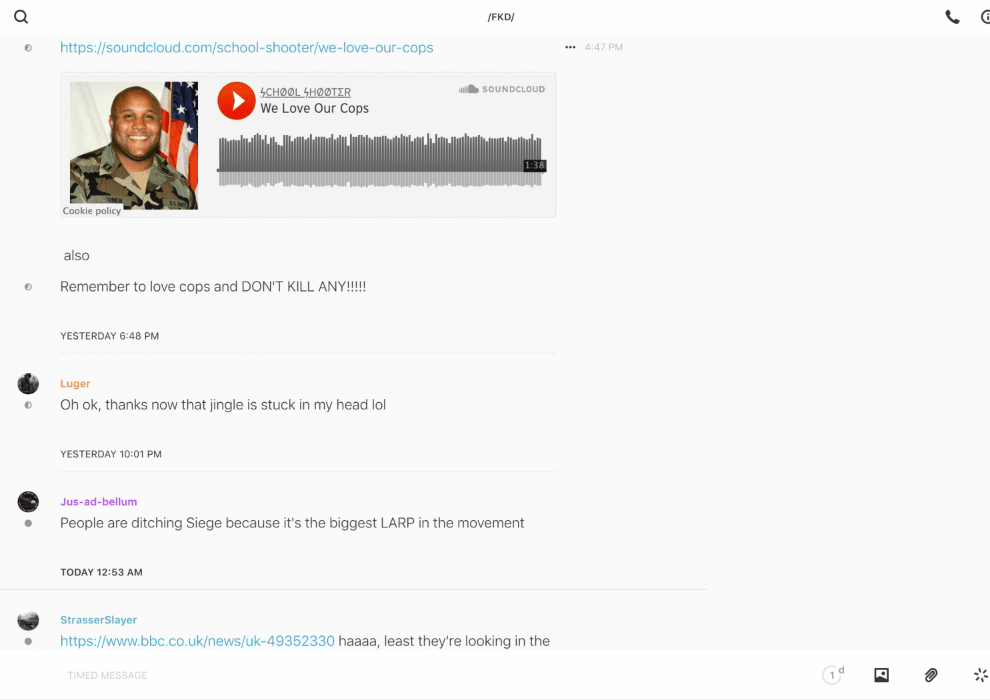Open the timed message timer icon
Screen dimensions: 990x700
832,675
